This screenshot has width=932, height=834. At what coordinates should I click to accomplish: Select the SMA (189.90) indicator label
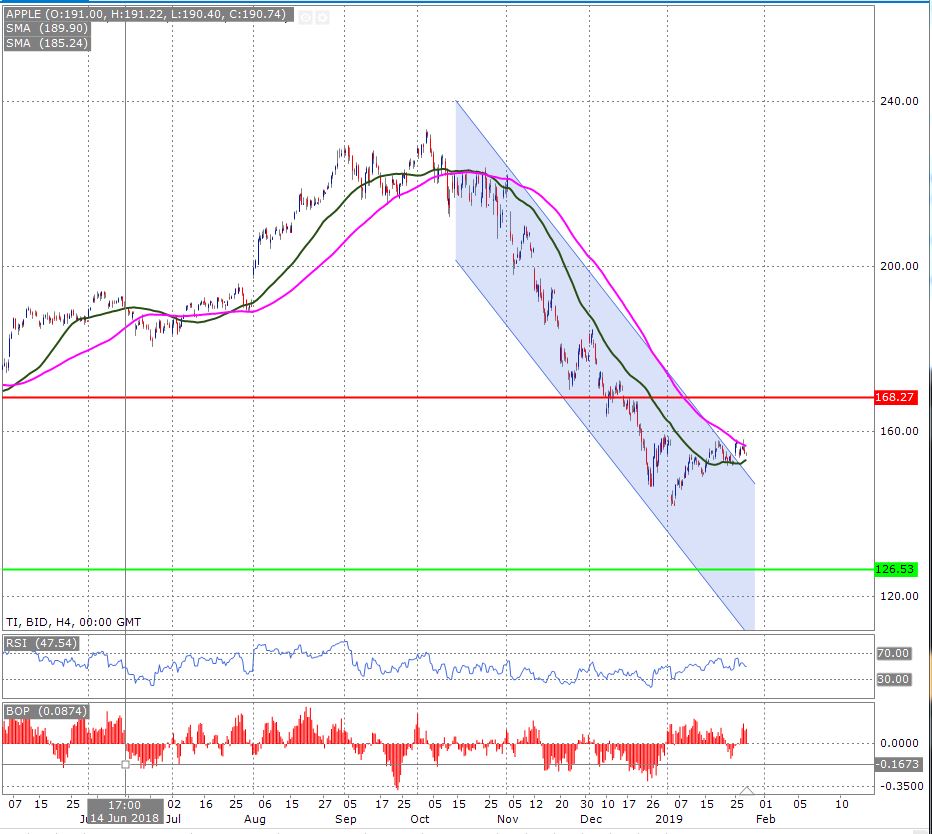point(47,29)
